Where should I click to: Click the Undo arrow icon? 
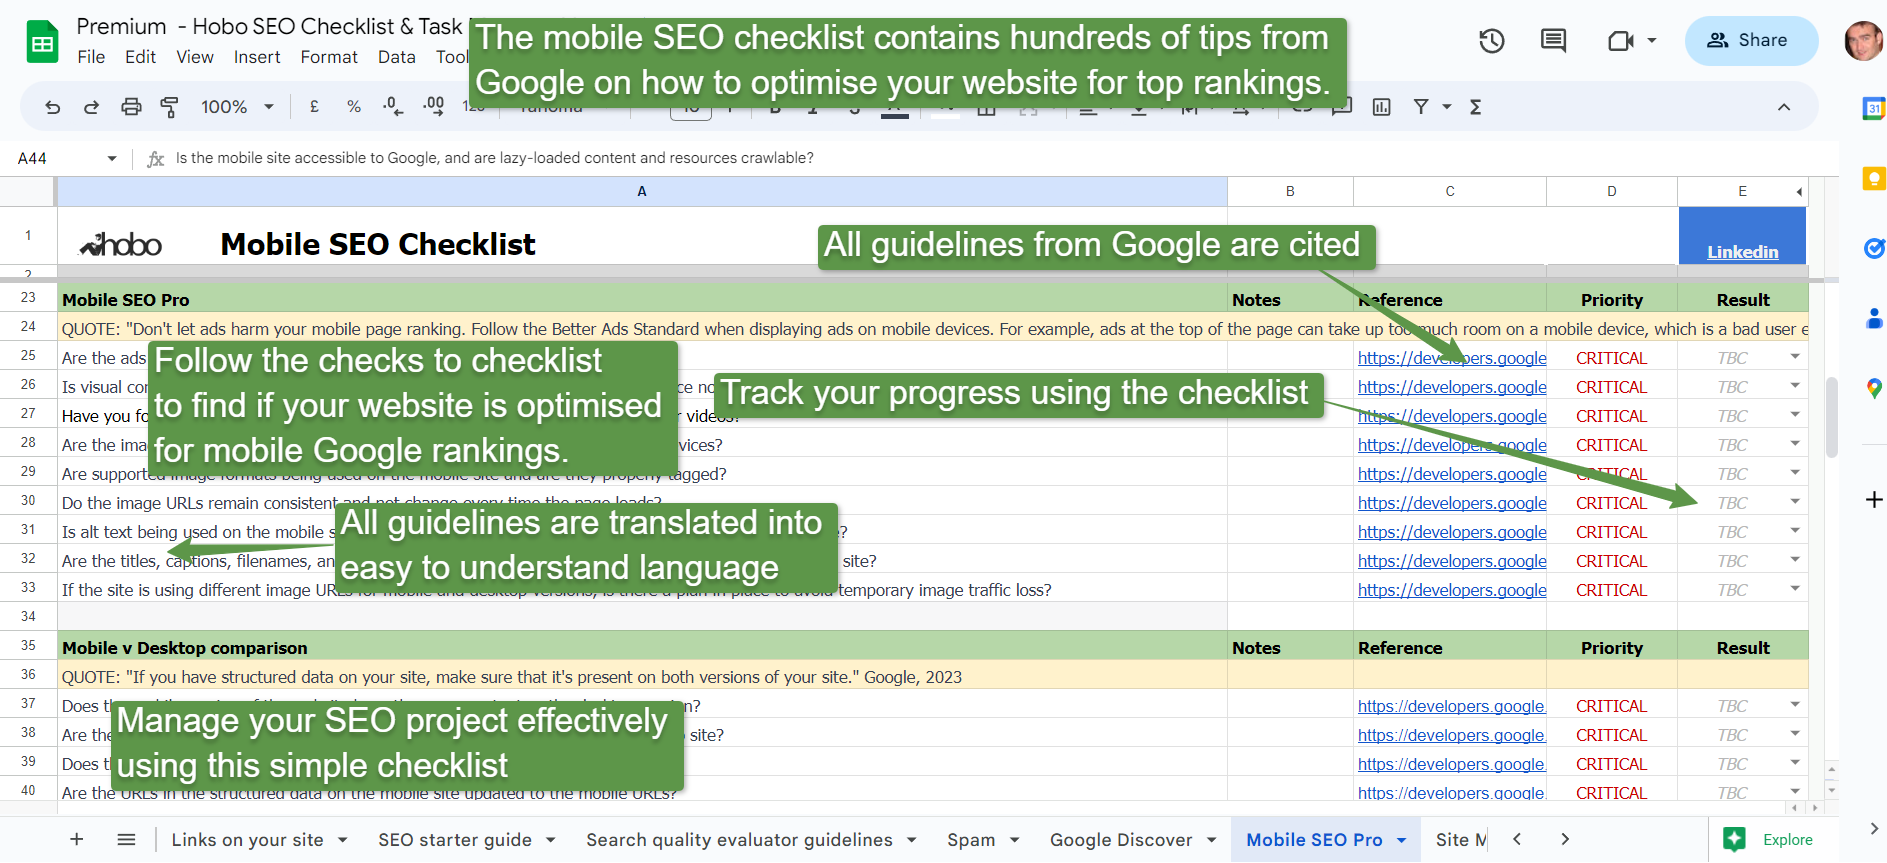(x=53, y=107)
